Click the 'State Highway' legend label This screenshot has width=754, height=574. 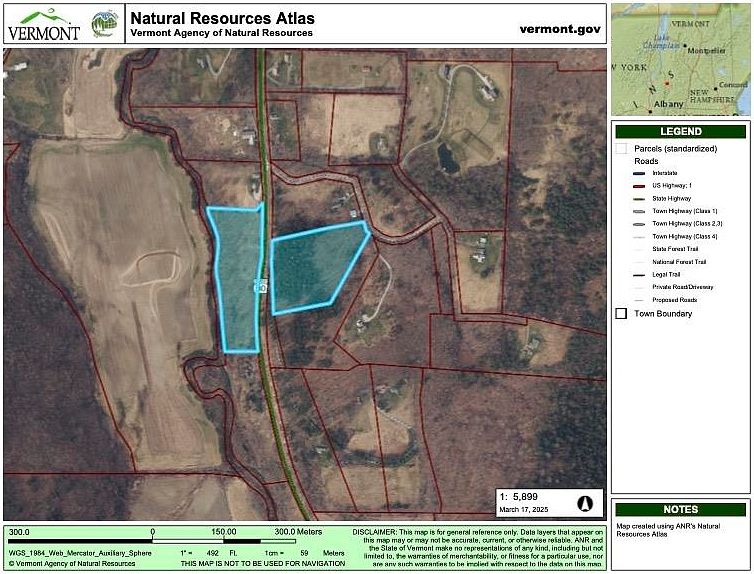[x=671, y=199]
